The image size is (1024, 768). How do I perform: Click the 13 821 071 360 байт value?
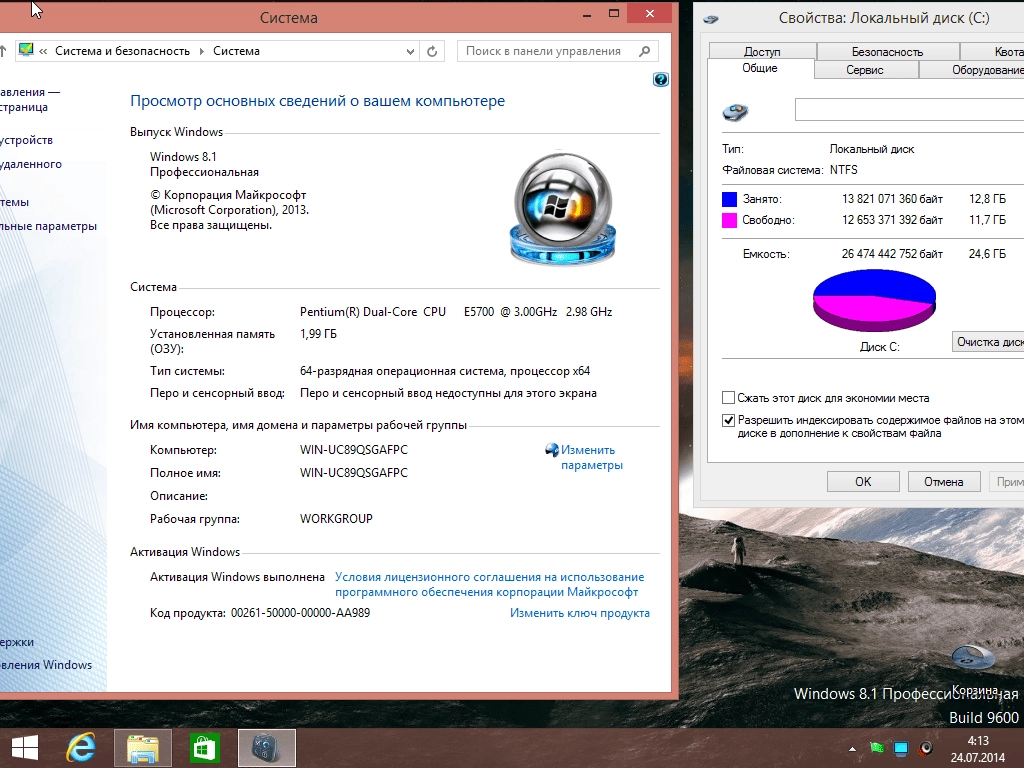point(892,199)
